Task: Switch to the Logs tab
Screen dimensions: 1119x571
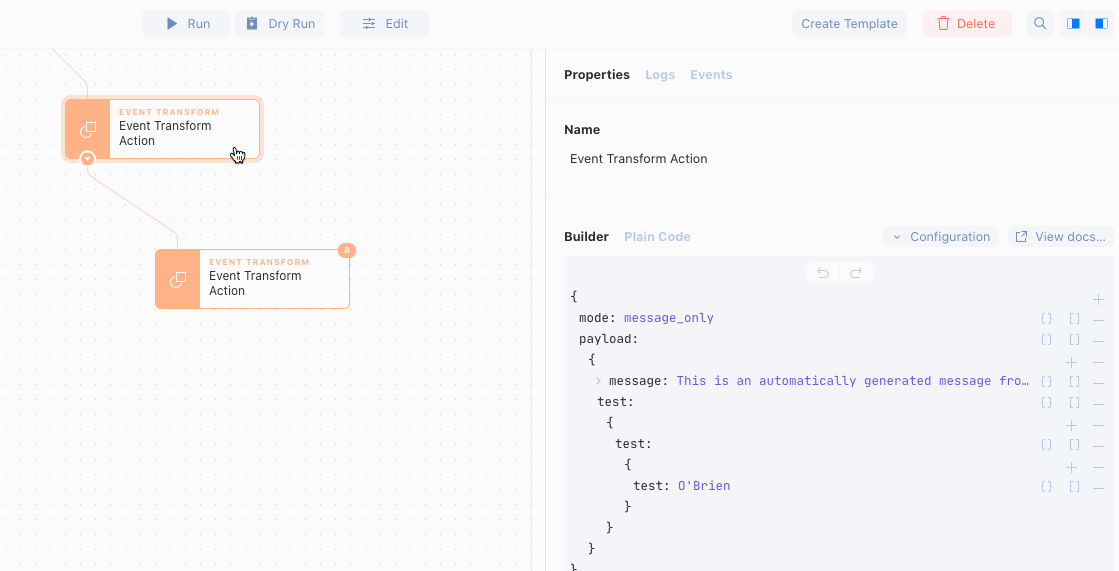Action: [x=660, y=75]
